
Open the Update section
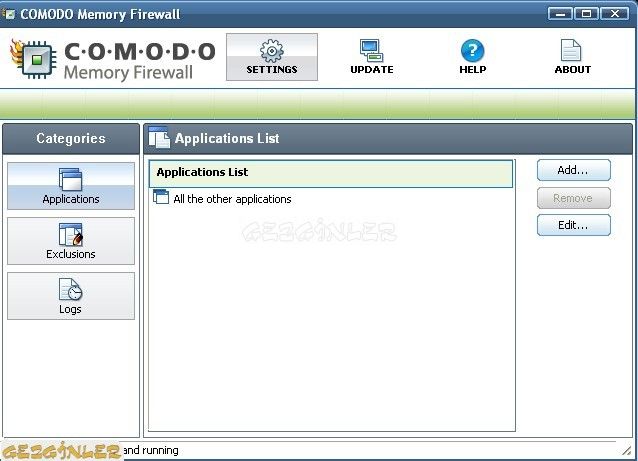(x=371, y=57)
